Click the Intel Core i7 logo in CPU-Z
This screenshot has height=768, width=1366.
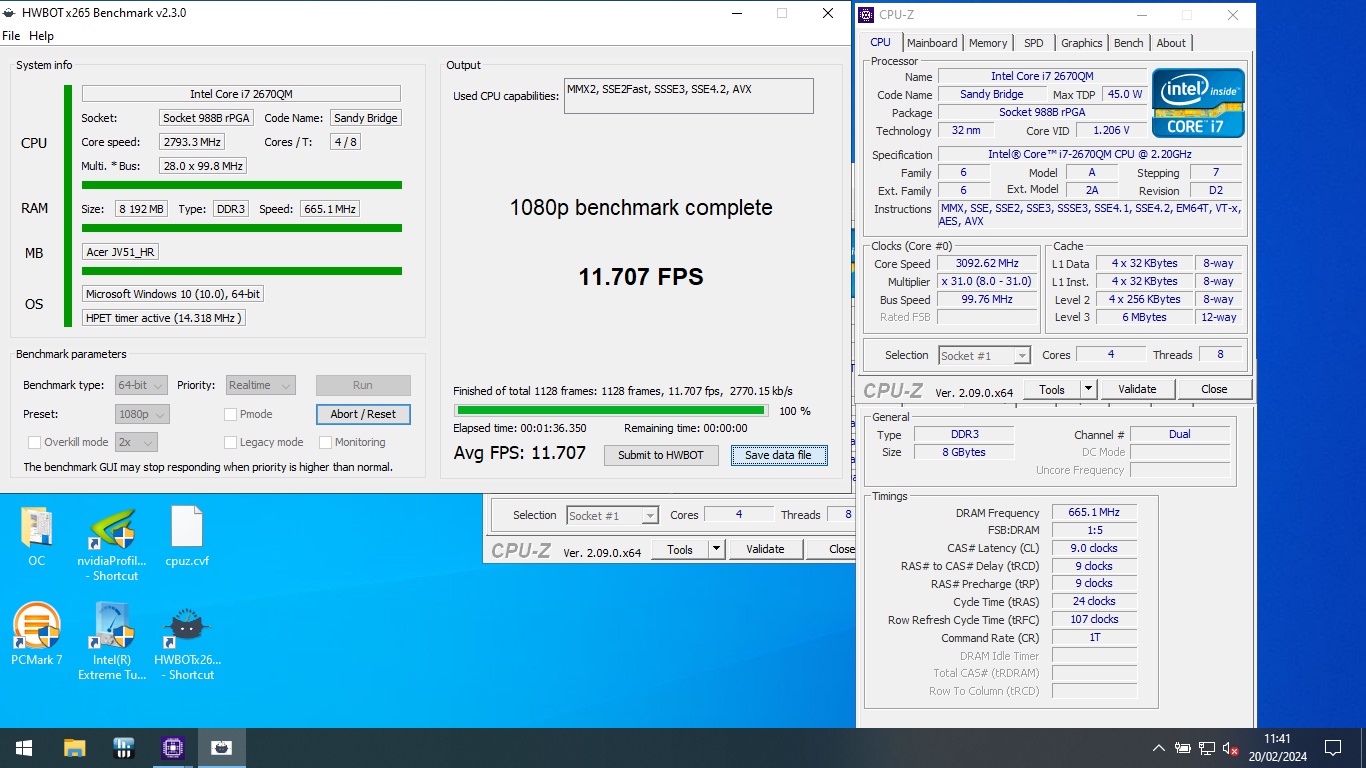coord(1198,102)
